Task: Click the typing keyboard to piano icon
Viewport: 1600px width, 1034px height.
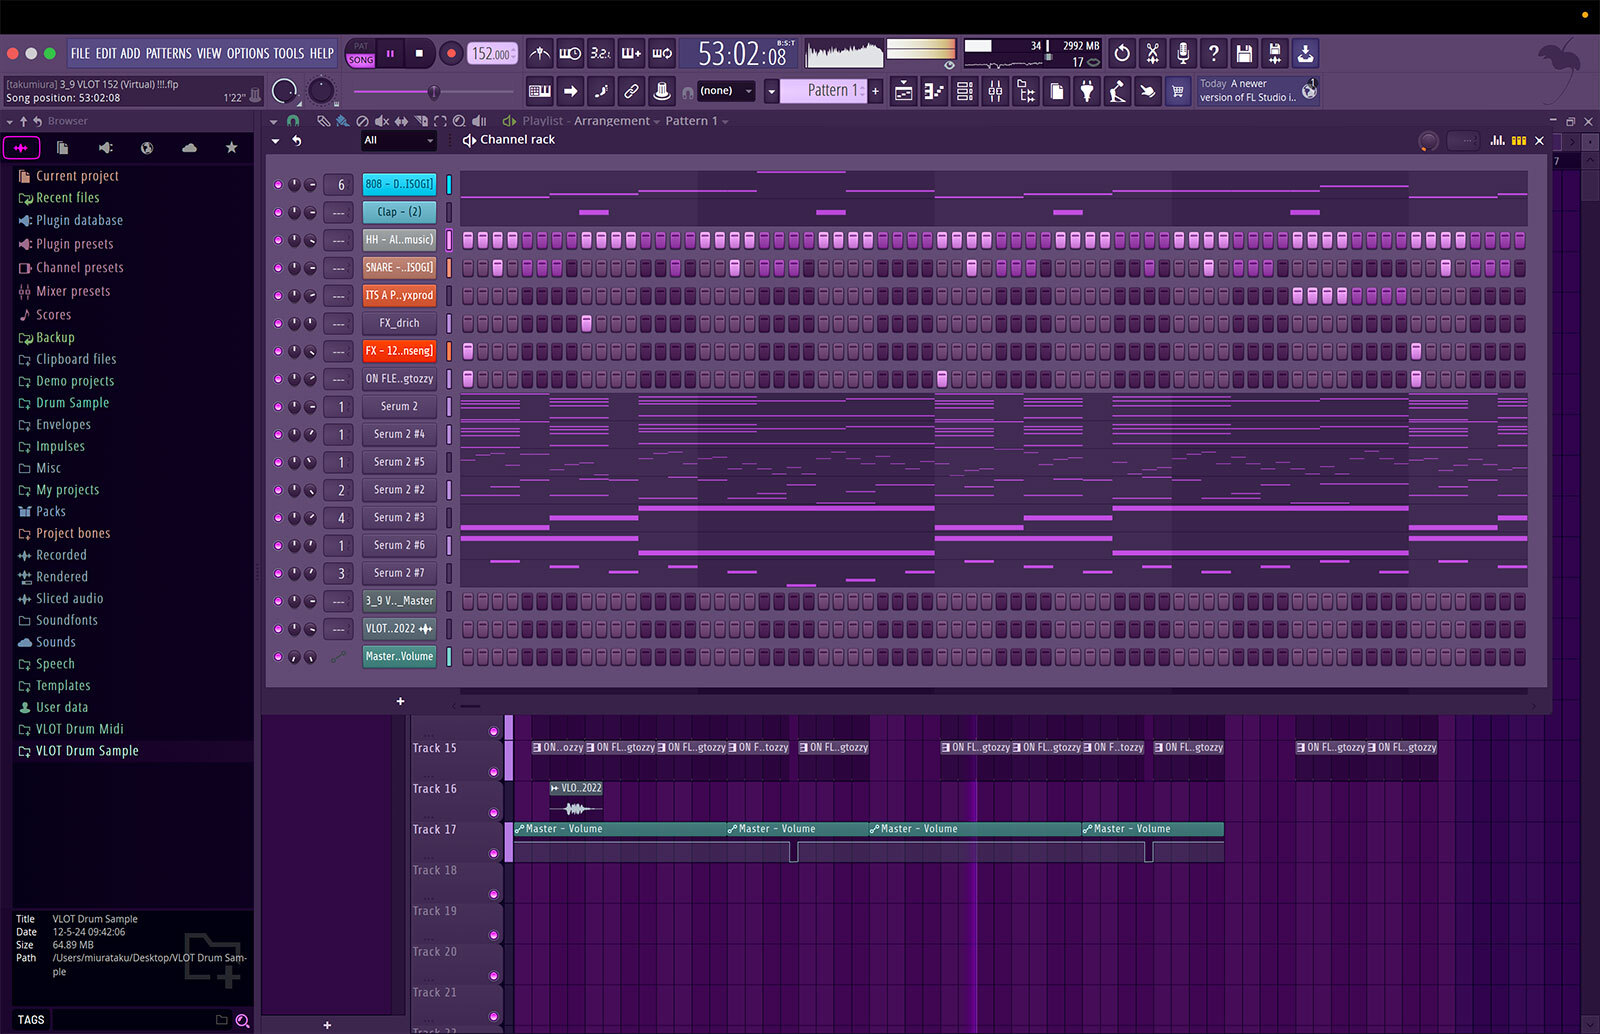Action: pyautogui.click(x=539, y=92)
